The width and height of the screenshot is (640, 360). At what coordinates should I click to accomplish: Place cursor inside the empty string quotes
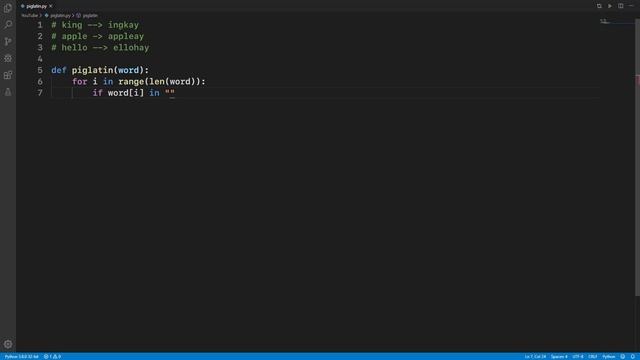click(x=170, y=93)
